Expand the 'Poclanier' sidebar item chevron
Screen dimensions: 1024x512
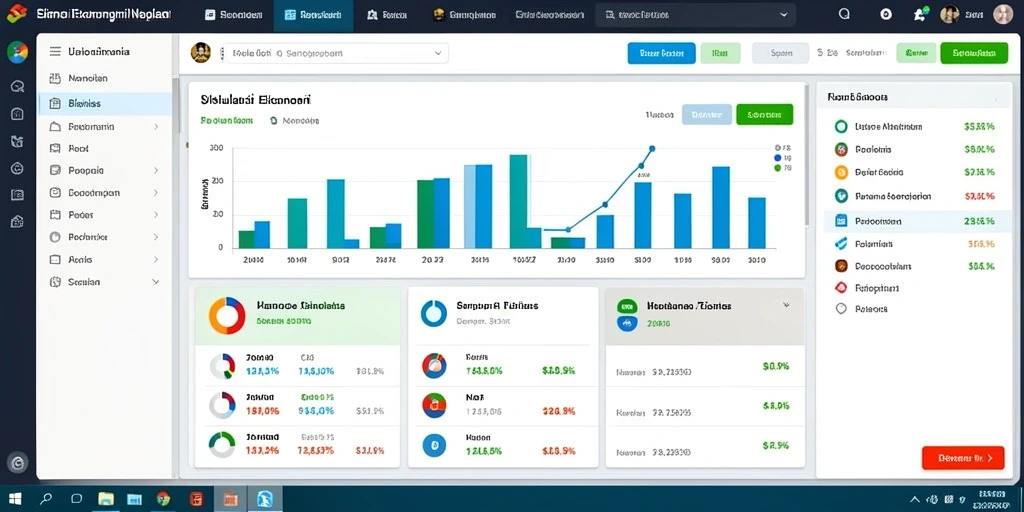tap(155, 237)
